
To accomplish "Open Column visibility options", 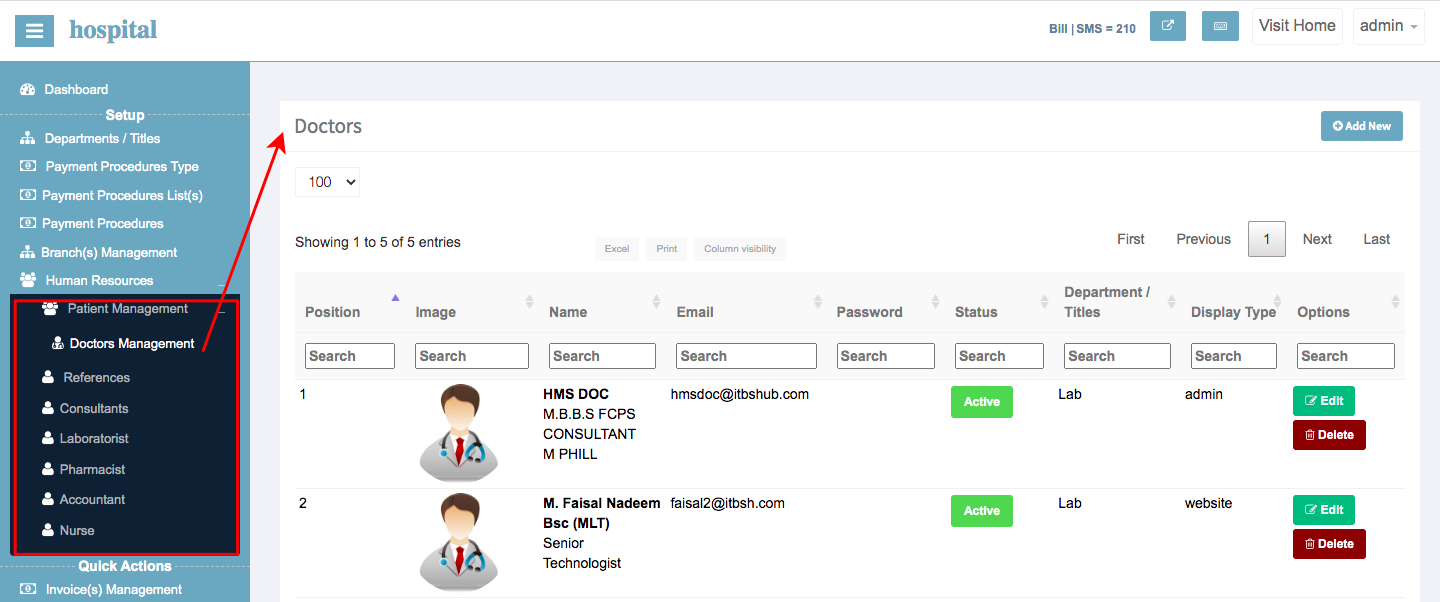I will 740,248.
